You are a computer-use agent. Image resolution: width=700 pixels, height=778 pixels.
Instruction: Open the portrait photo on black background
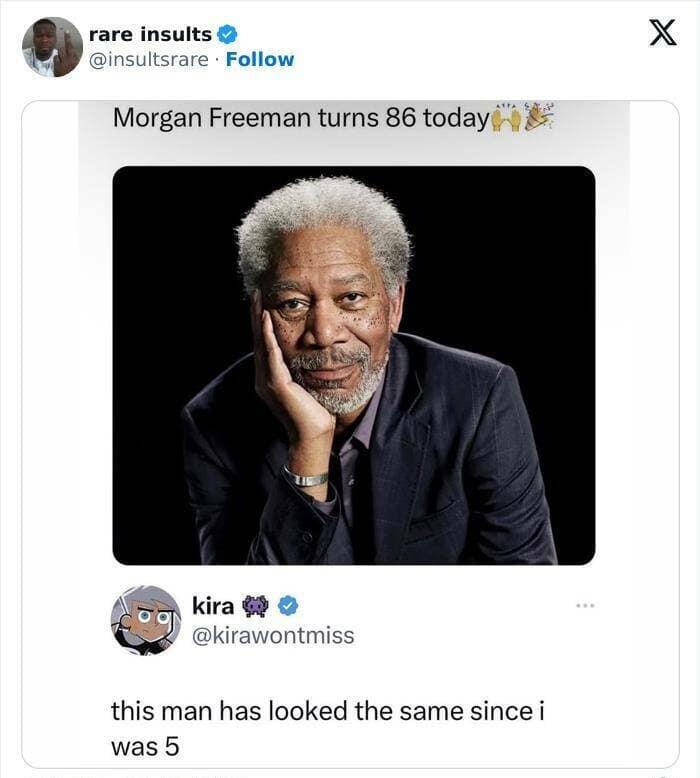click(354, 365)
